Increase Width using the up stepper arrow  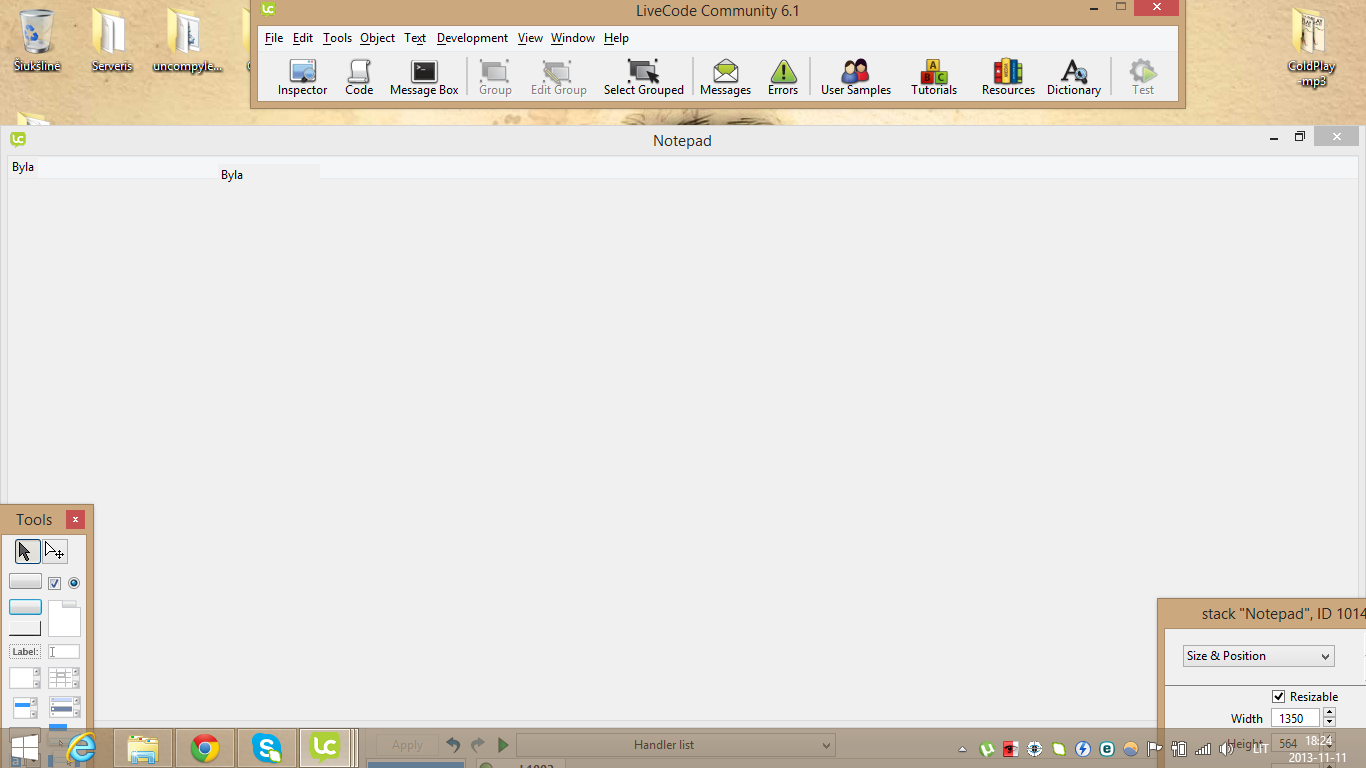[1329, 714]
